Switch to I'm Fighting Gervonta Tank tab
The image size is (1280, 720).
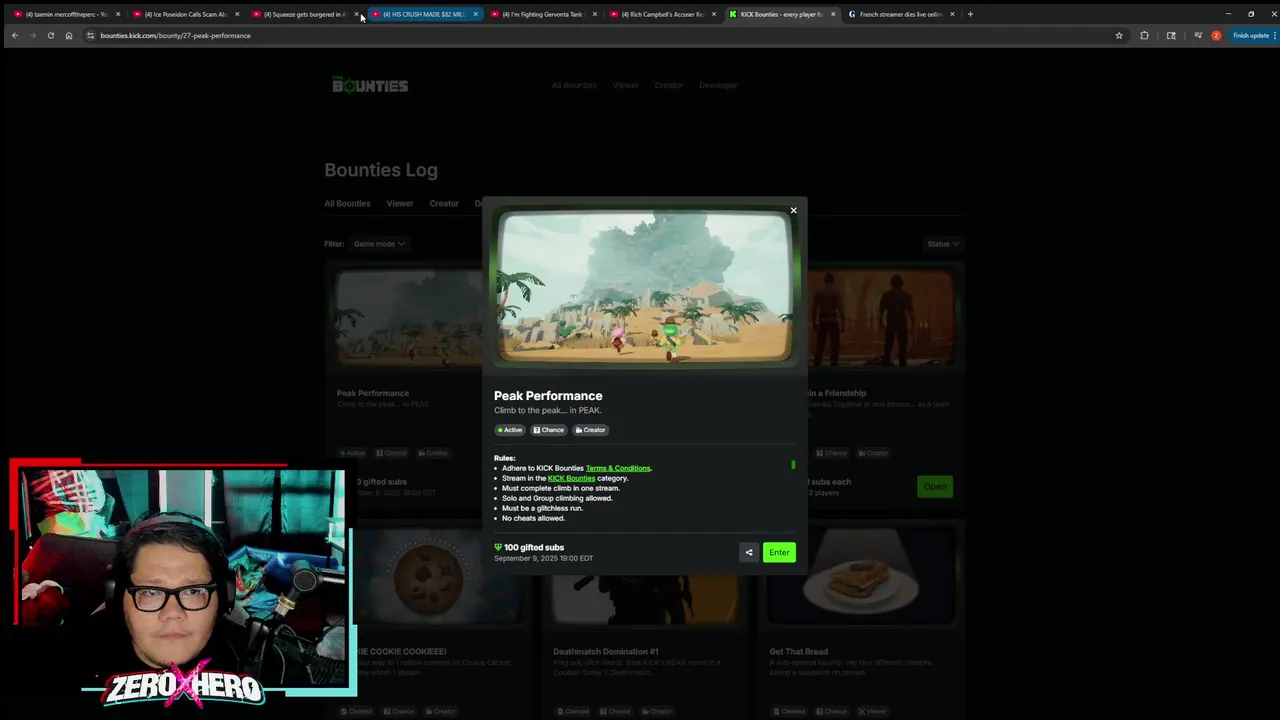click(x=542, y=14)
